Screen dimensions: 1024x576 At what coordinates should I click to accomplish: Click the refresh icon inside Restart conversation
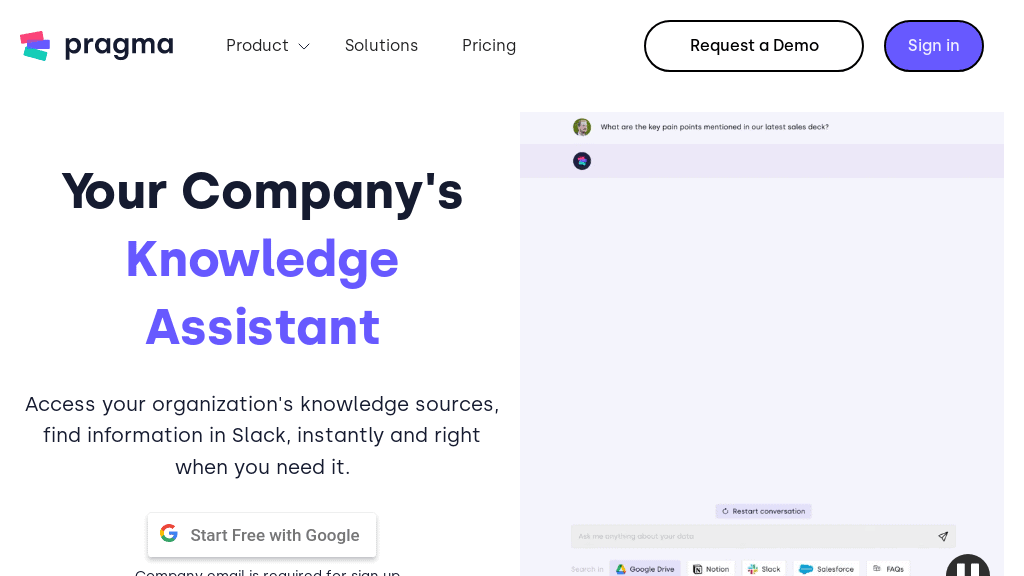(724, 511)
